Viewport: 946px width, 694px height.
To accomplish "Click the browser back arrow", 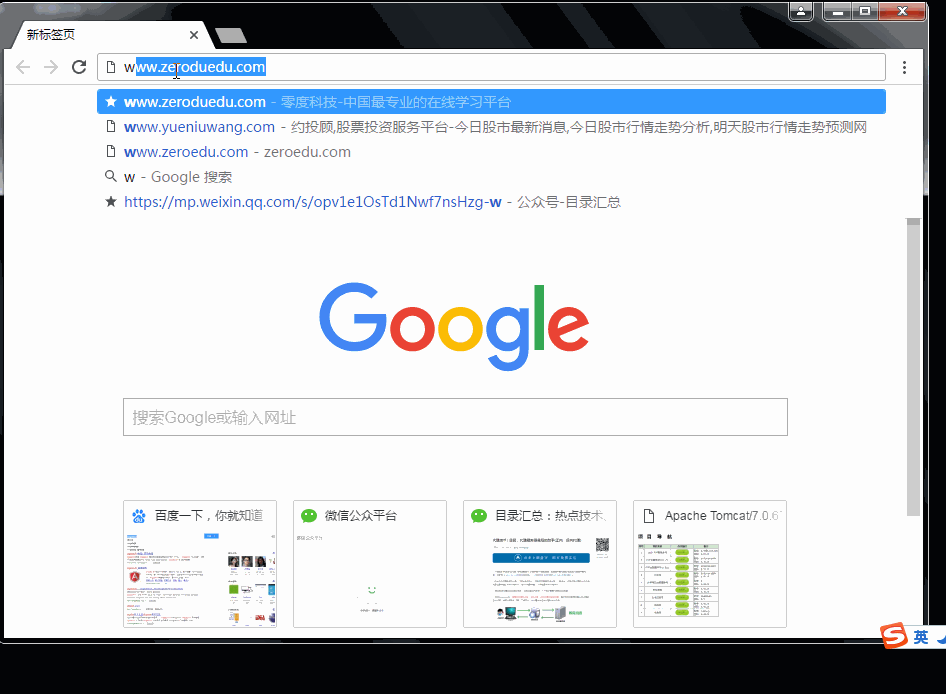I will click(x=23, y=67).
